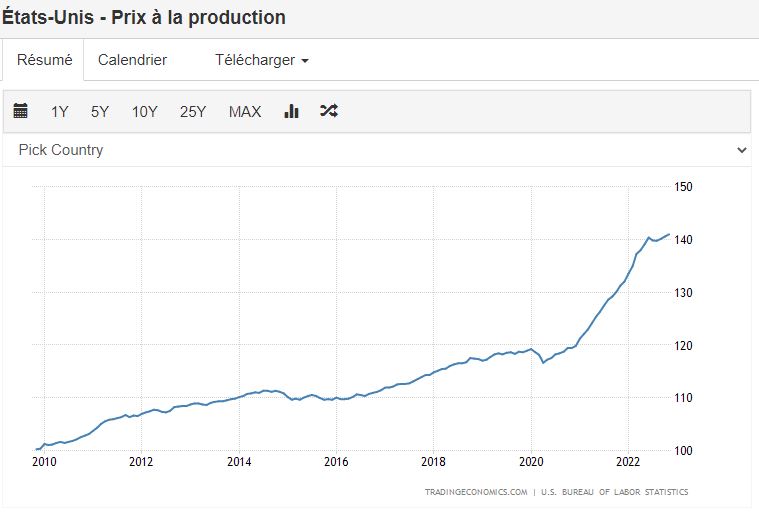Screen dimensions: 759x513
Task: Click the États-Unis - Prix à la production title
Action: (144, 17)
